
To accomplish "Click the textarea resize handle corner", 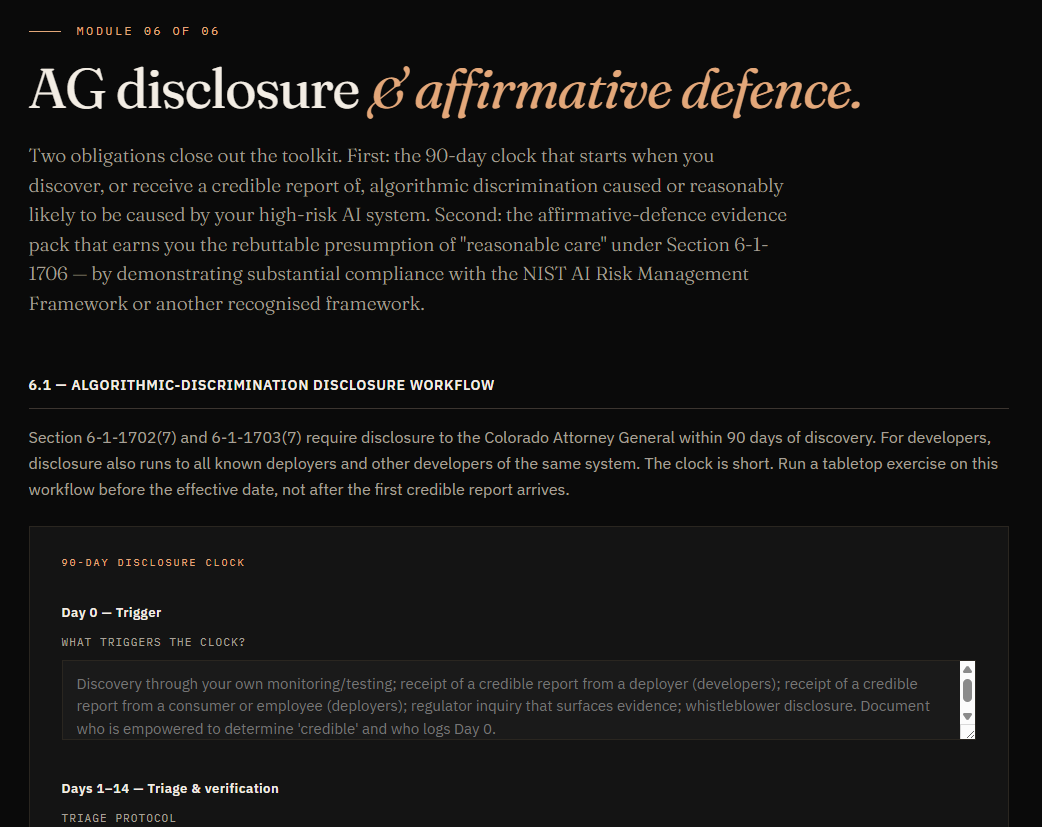I will (970, 733).
